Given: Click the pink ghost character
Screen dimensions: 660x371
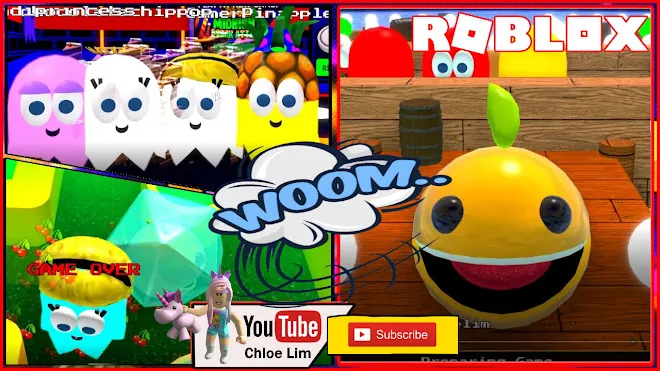Looking at the screenshot, I should tap(47, 109).
